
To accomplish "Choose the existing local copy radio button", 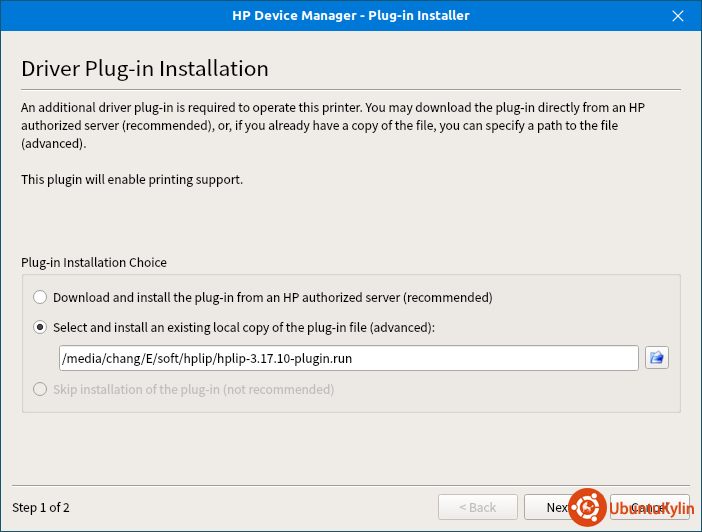I will [40, 327].
